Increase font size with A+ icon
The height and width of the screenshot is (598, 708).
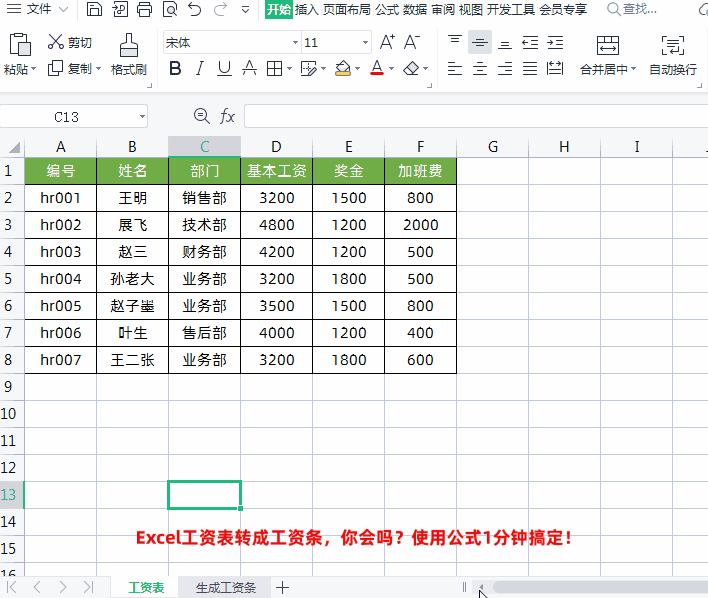pyautogui.click(x=387, y=42)
